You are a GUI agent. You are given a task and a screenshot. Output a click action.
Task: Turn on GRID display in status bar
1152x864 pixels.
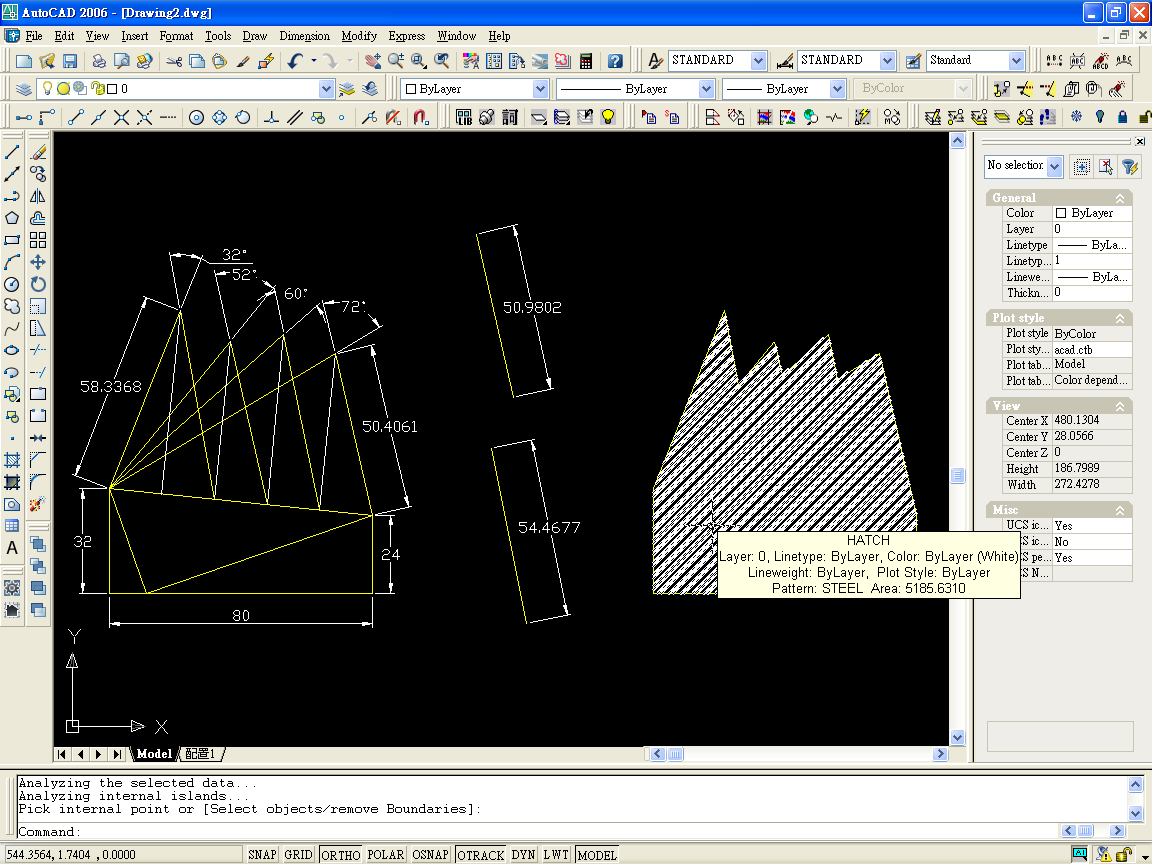pos(298,855)
